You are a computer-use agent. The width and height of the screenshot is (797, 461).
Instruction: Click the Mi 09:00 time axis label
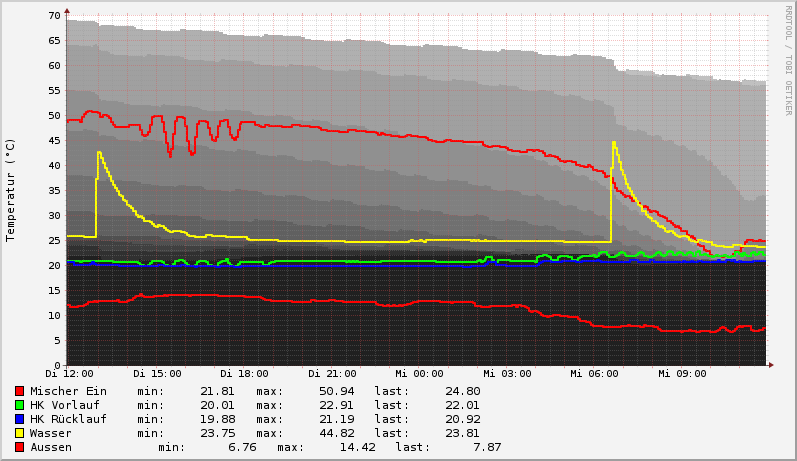(682, 374)
